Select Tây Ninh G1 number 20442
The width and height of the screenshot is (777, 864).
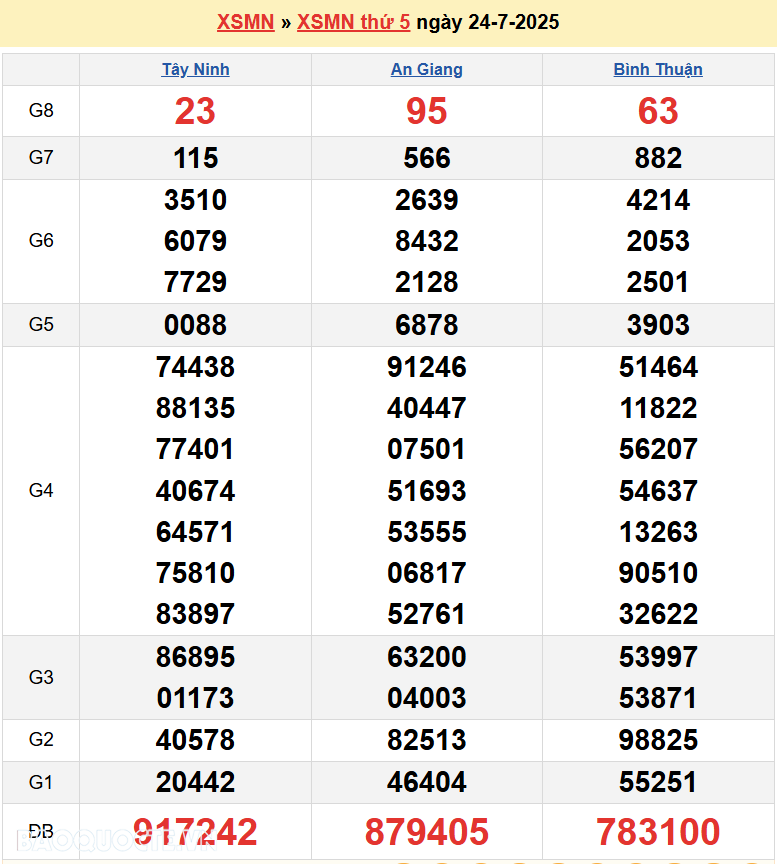click(196, 782)
